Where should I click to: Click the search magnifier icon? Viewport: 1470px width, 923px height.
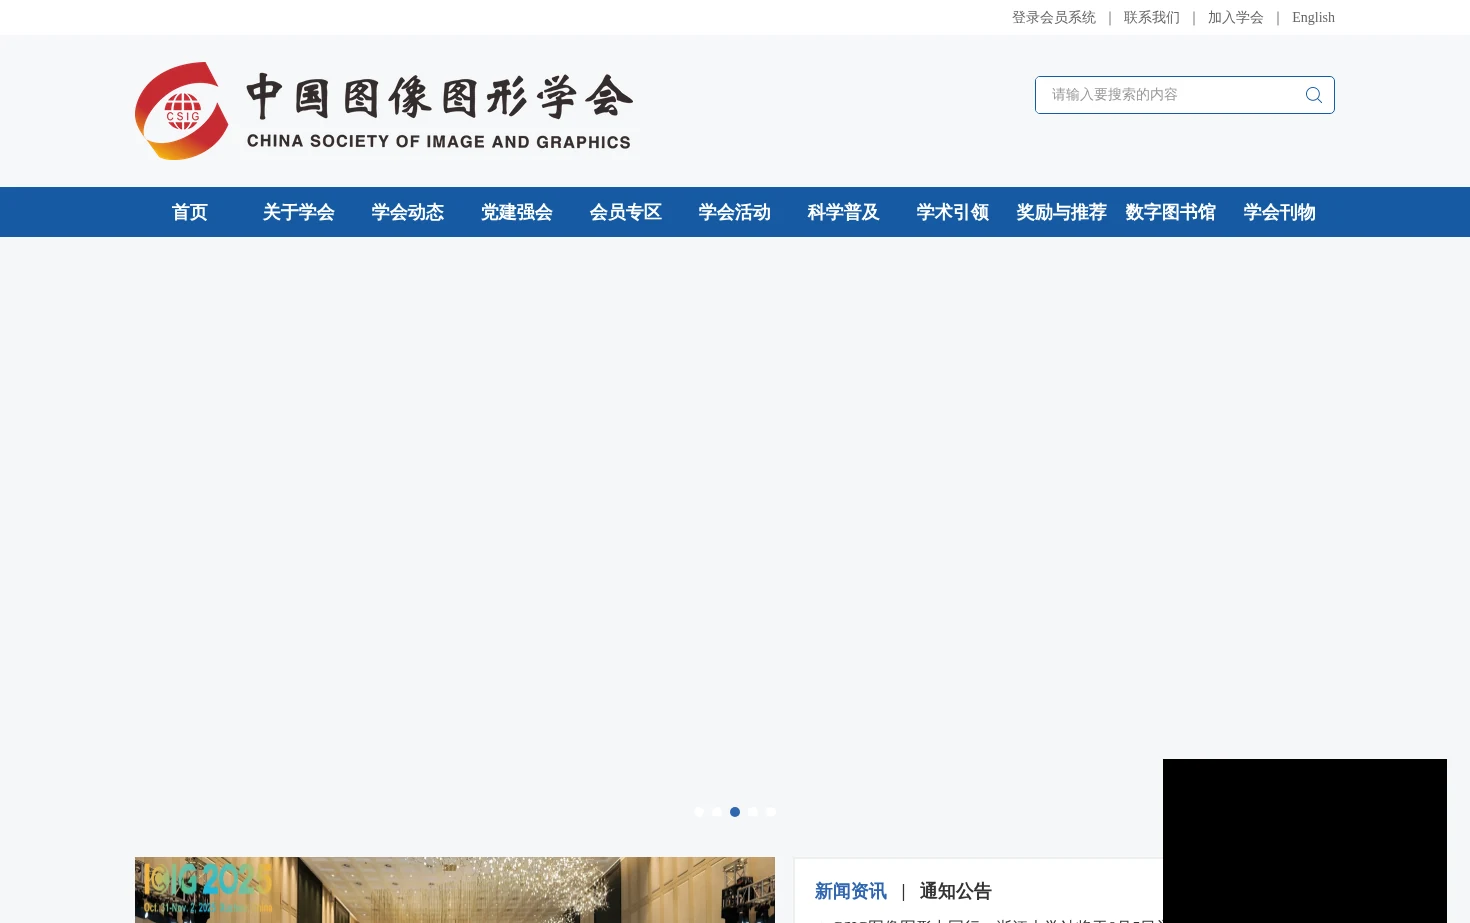click(x=1314, y=95)
